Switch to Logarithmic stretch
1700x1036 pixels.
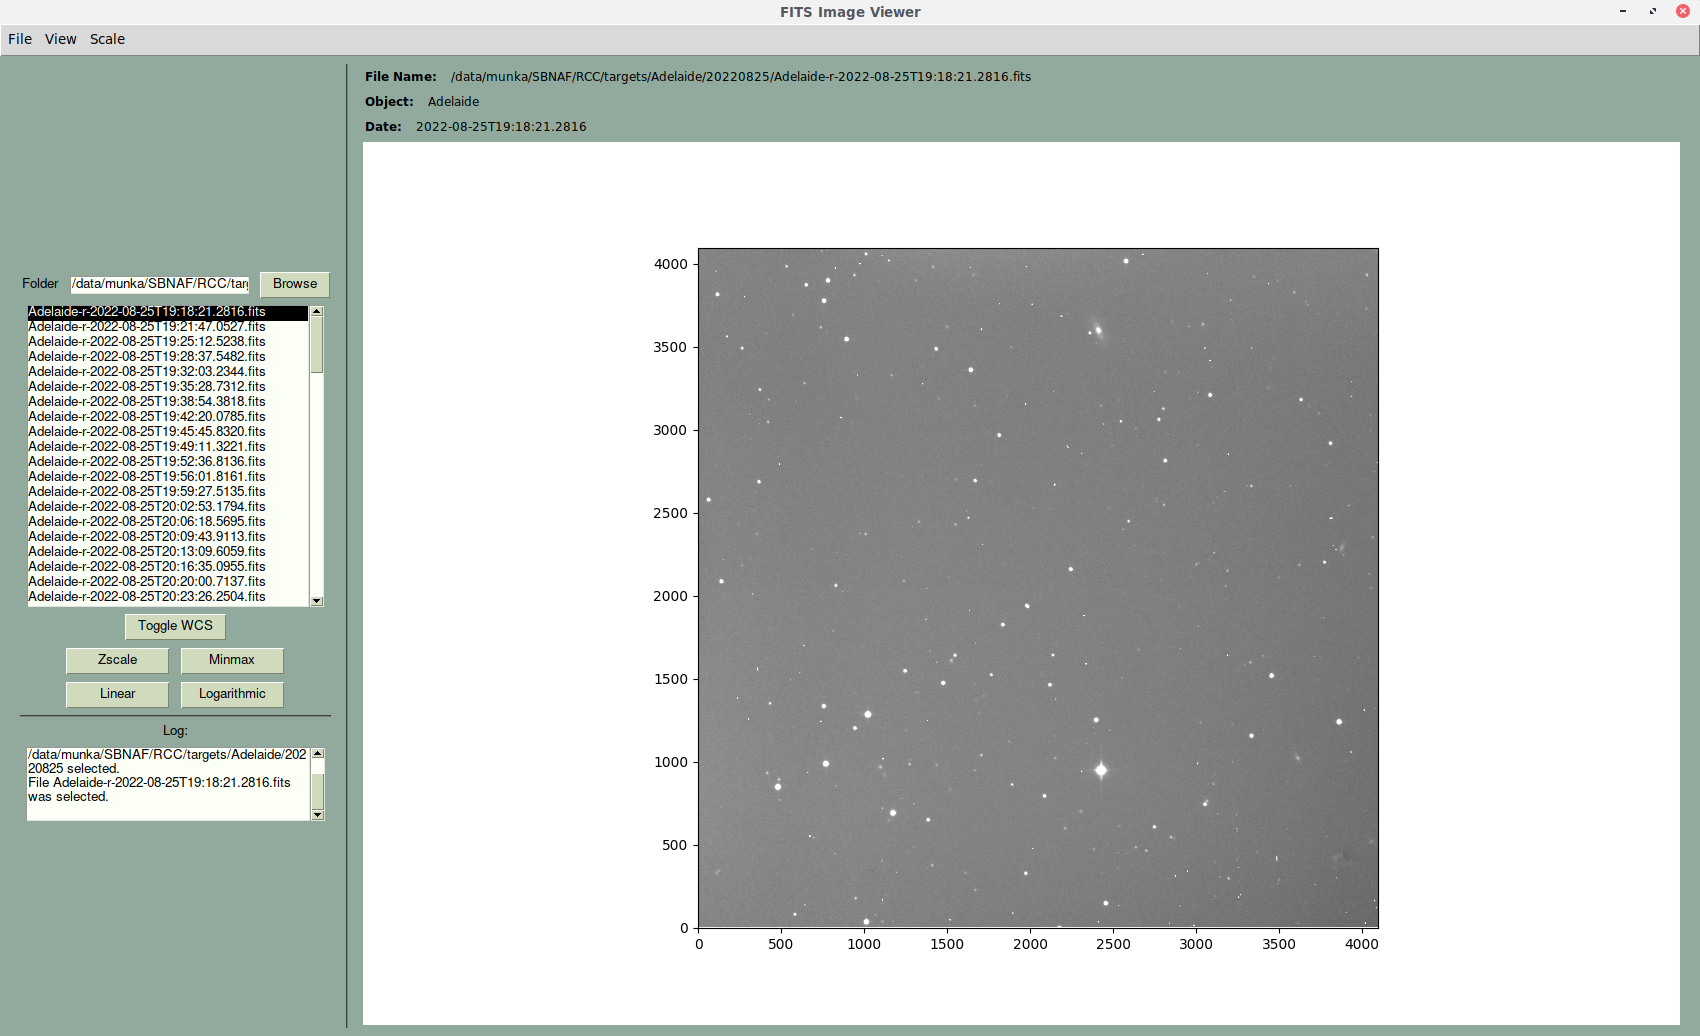click(232, 694)
